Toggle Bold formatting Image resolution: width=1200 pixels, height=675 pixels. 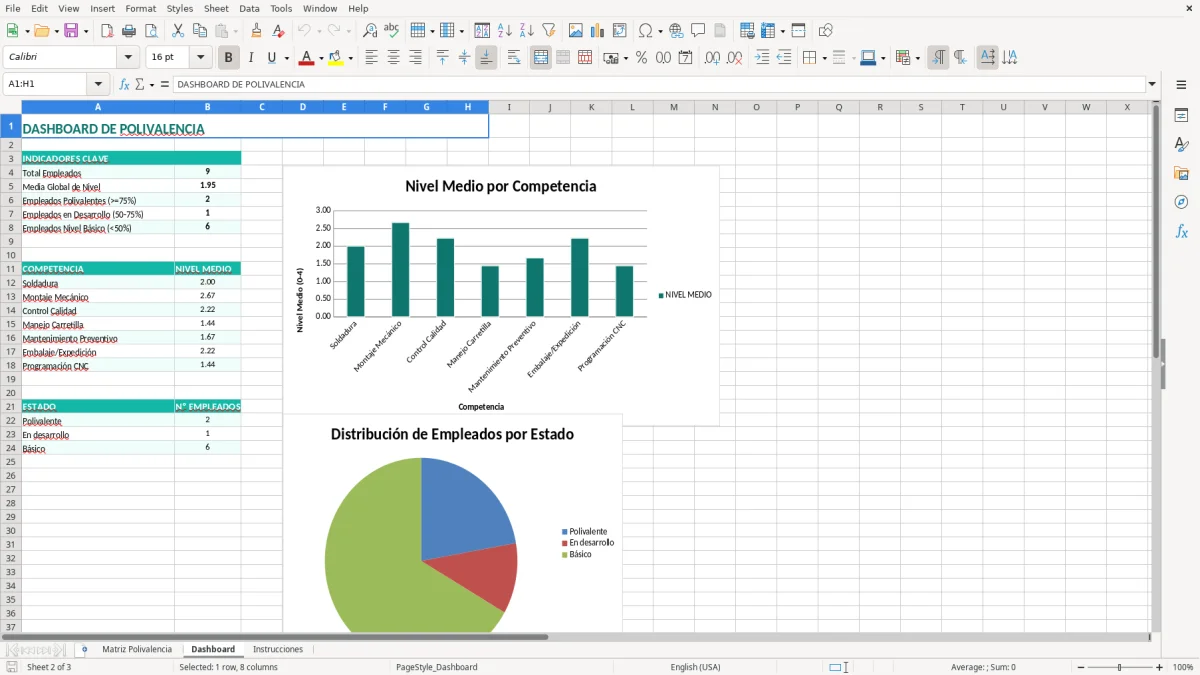tap(229, 58)
